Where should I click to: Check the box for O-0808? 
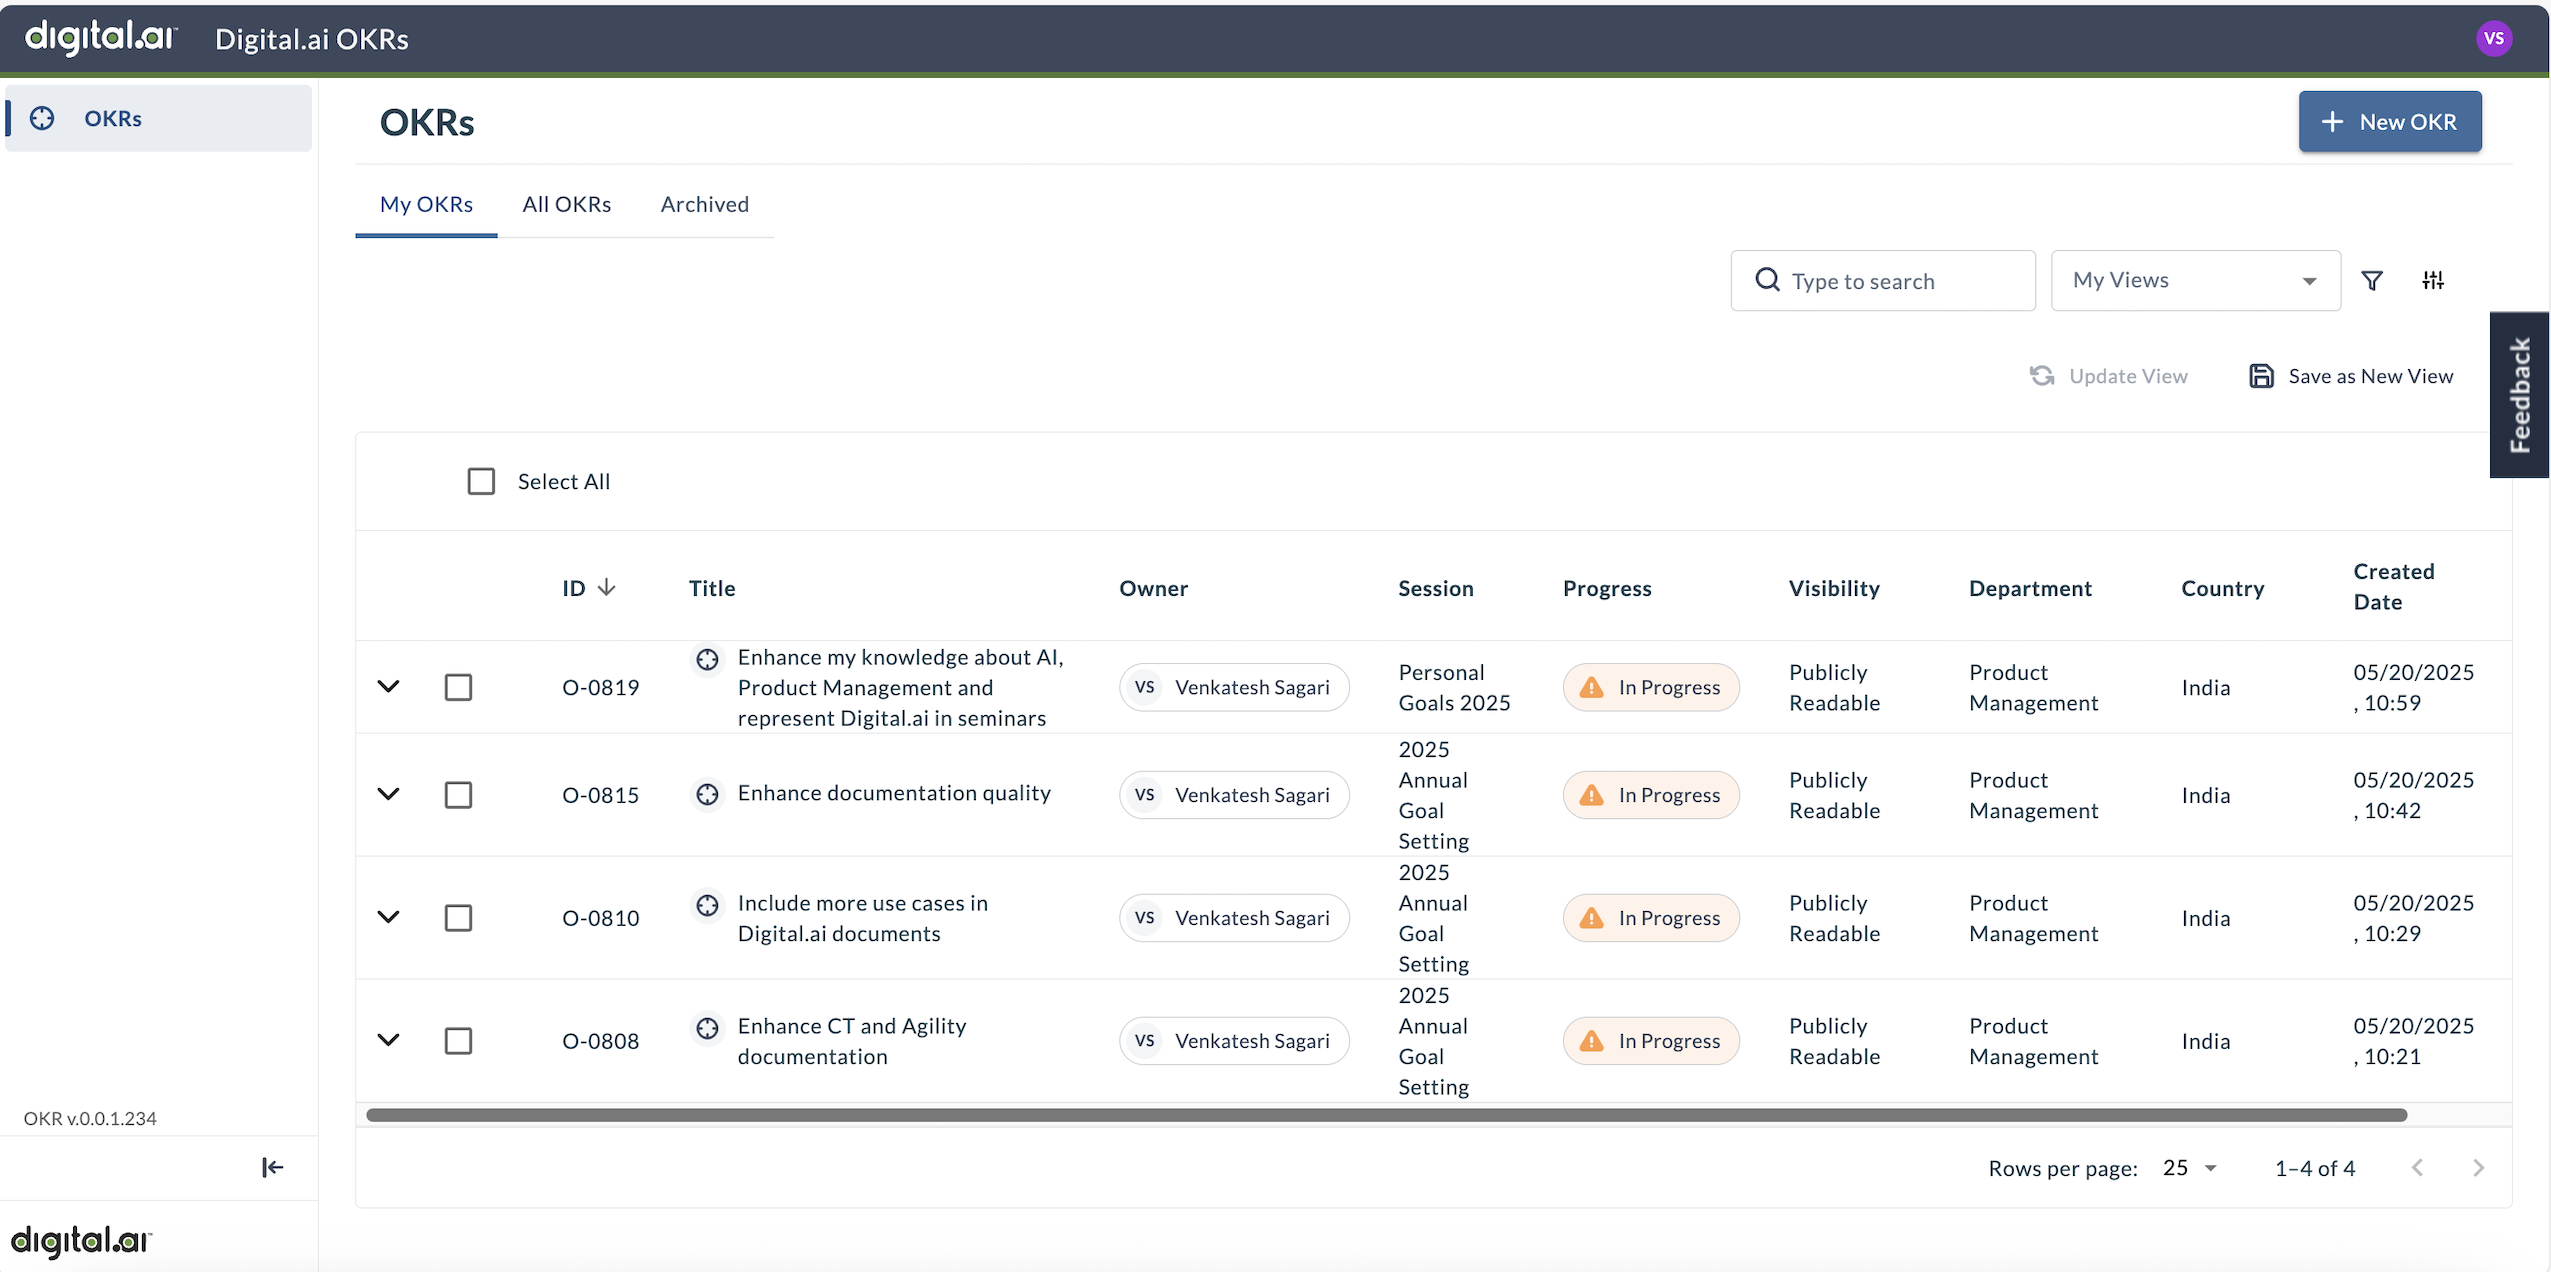click(x=458, y=1041)
